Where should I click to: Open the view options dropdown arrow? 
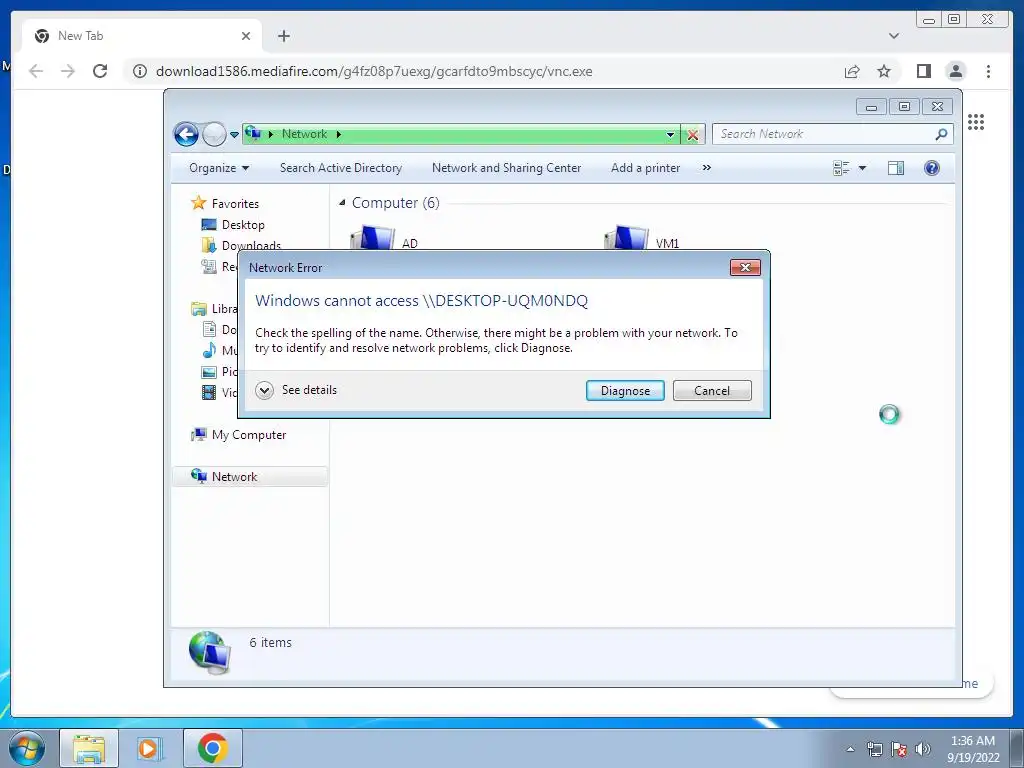pos(862,168)
